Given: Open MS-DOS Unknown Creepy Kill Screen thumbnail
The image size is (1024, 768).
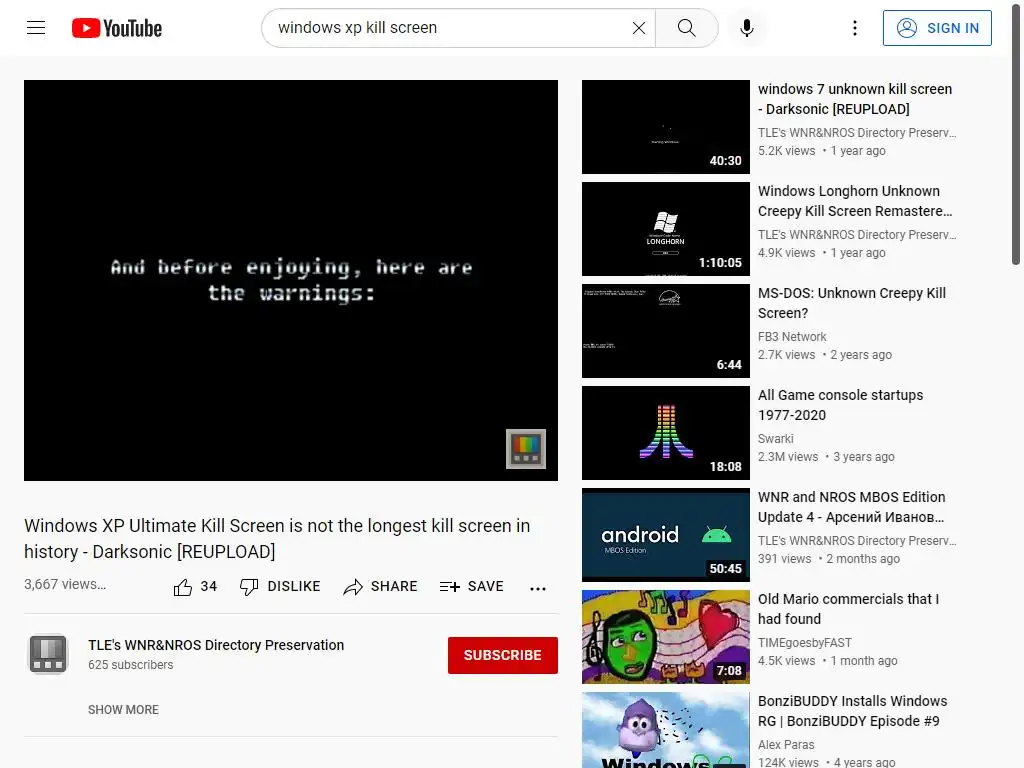Looking at the screenshot, I should tap(665, 330).
